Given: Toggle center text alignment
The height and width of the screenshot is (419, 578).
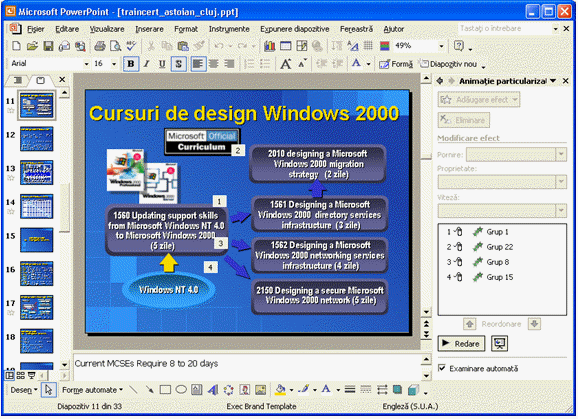Looking at the screenshot, I should (213, 64).
